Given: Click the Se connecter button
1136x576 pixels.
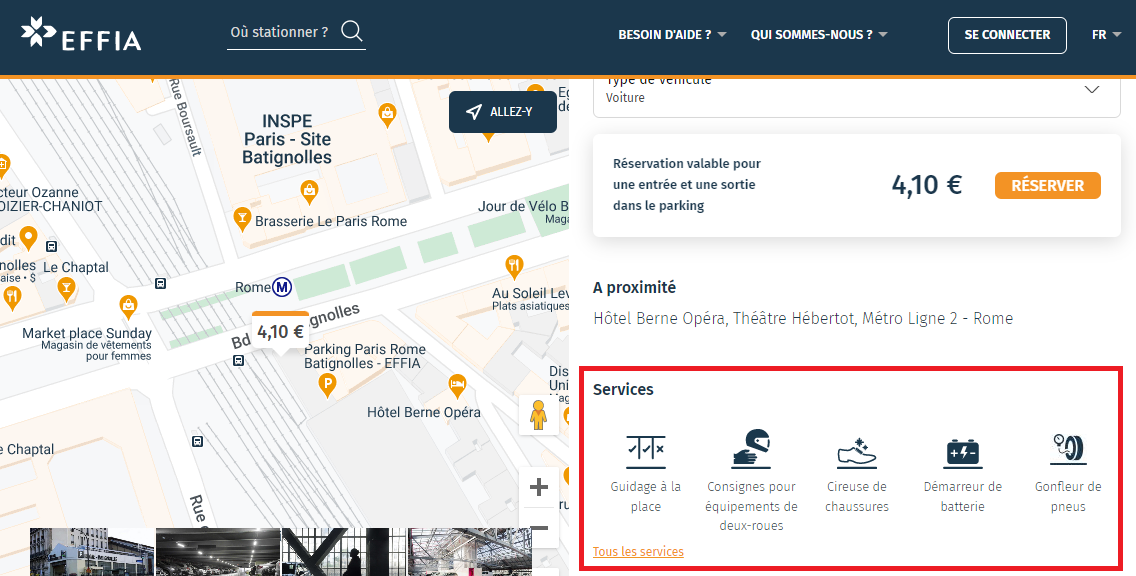Looking at the screenshot, I should 1007,35.
